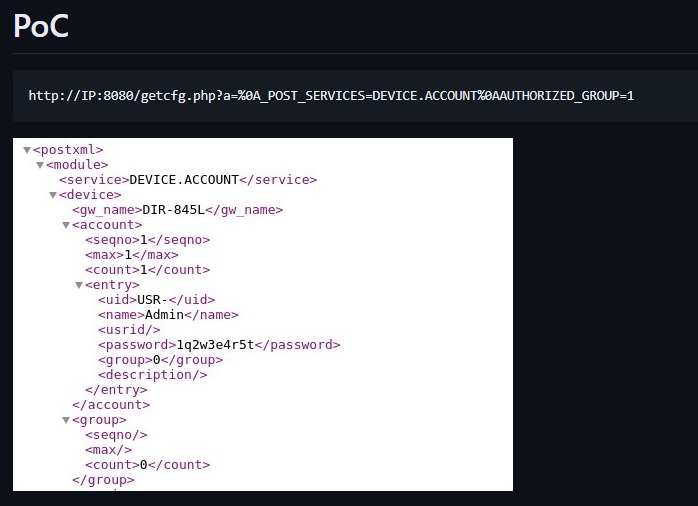
Task: Click the count 1 line under account
Action: pos(147,270)
